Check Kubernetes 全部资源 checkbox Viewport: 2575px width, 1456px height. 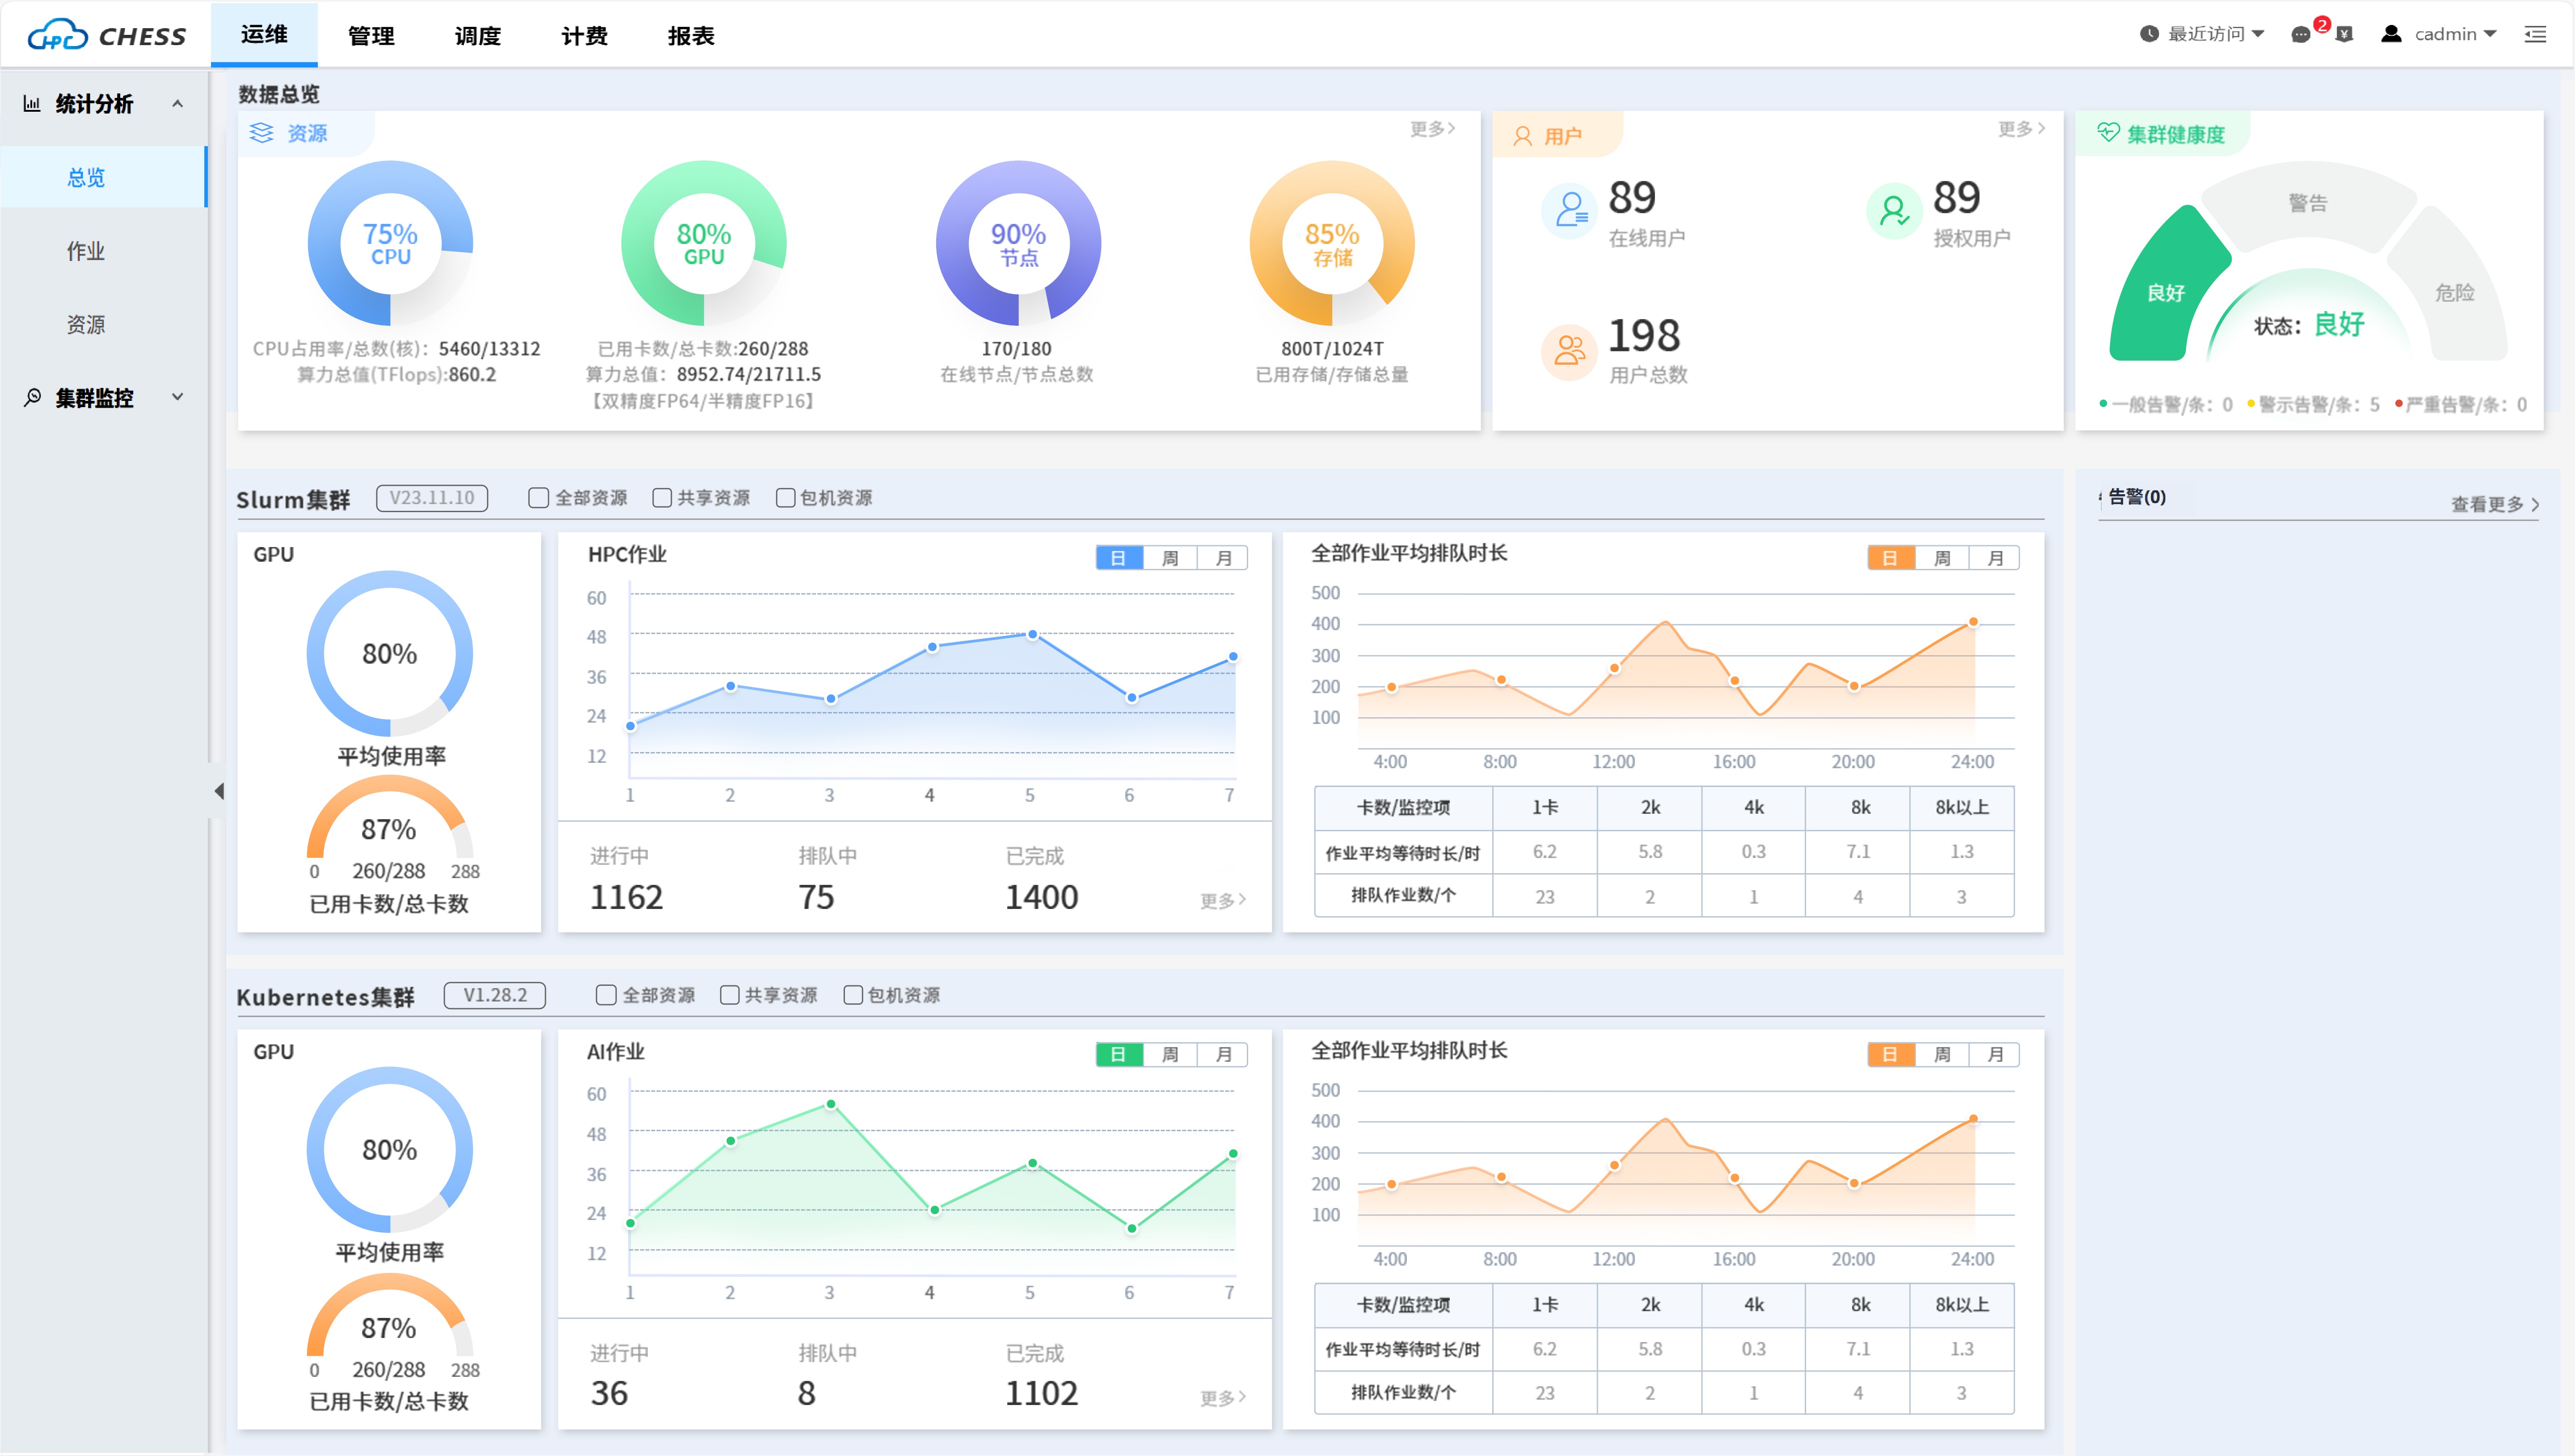(x=606, y=995)
